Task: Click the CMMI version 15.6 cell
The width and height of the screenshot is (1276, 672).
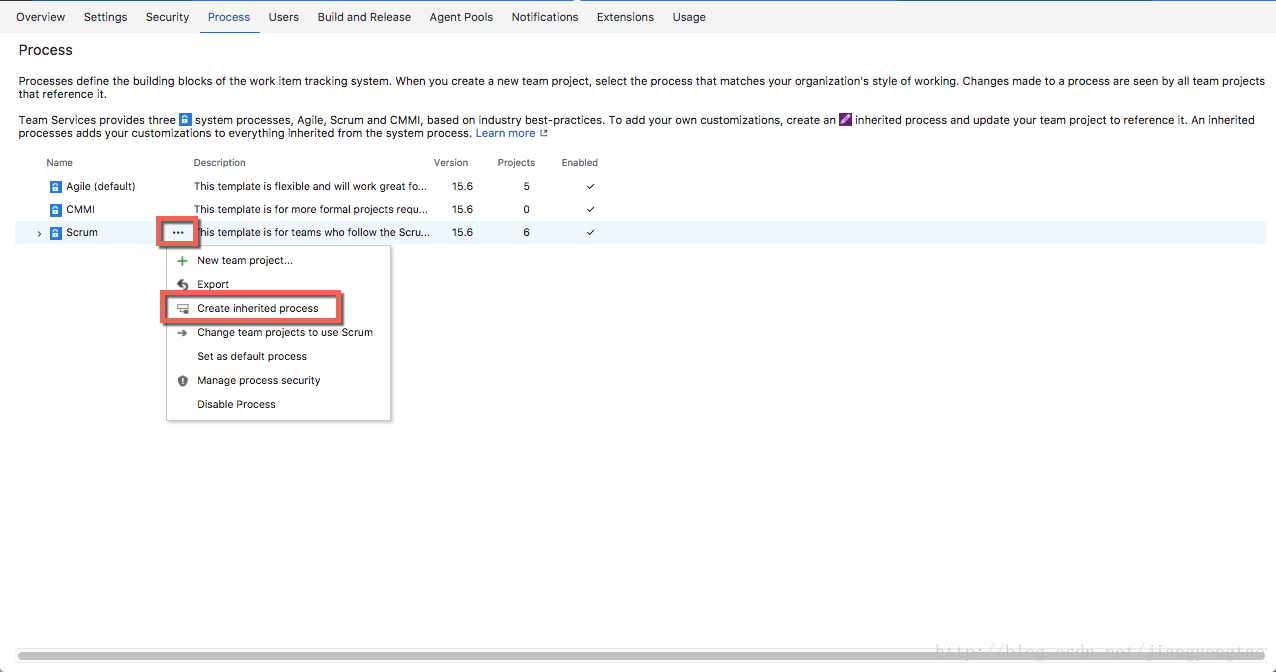Action: click(x=462, y=209)
